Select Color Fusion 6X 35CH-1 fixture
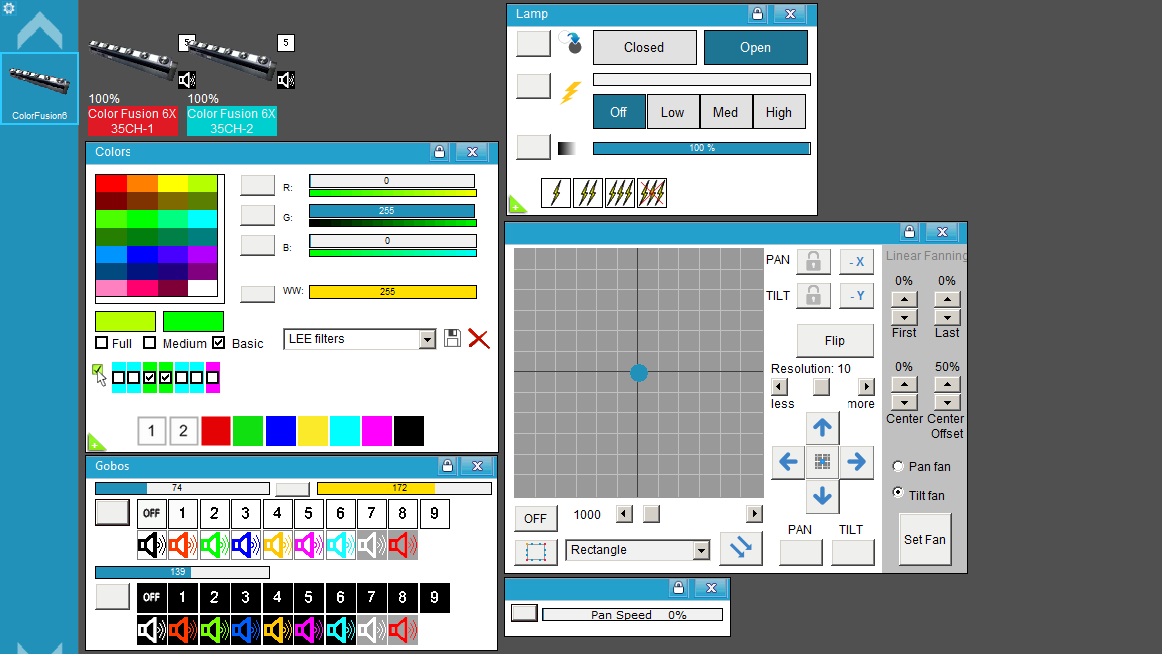The width and height of the screenshot is (1162, 654). [132, 121]
